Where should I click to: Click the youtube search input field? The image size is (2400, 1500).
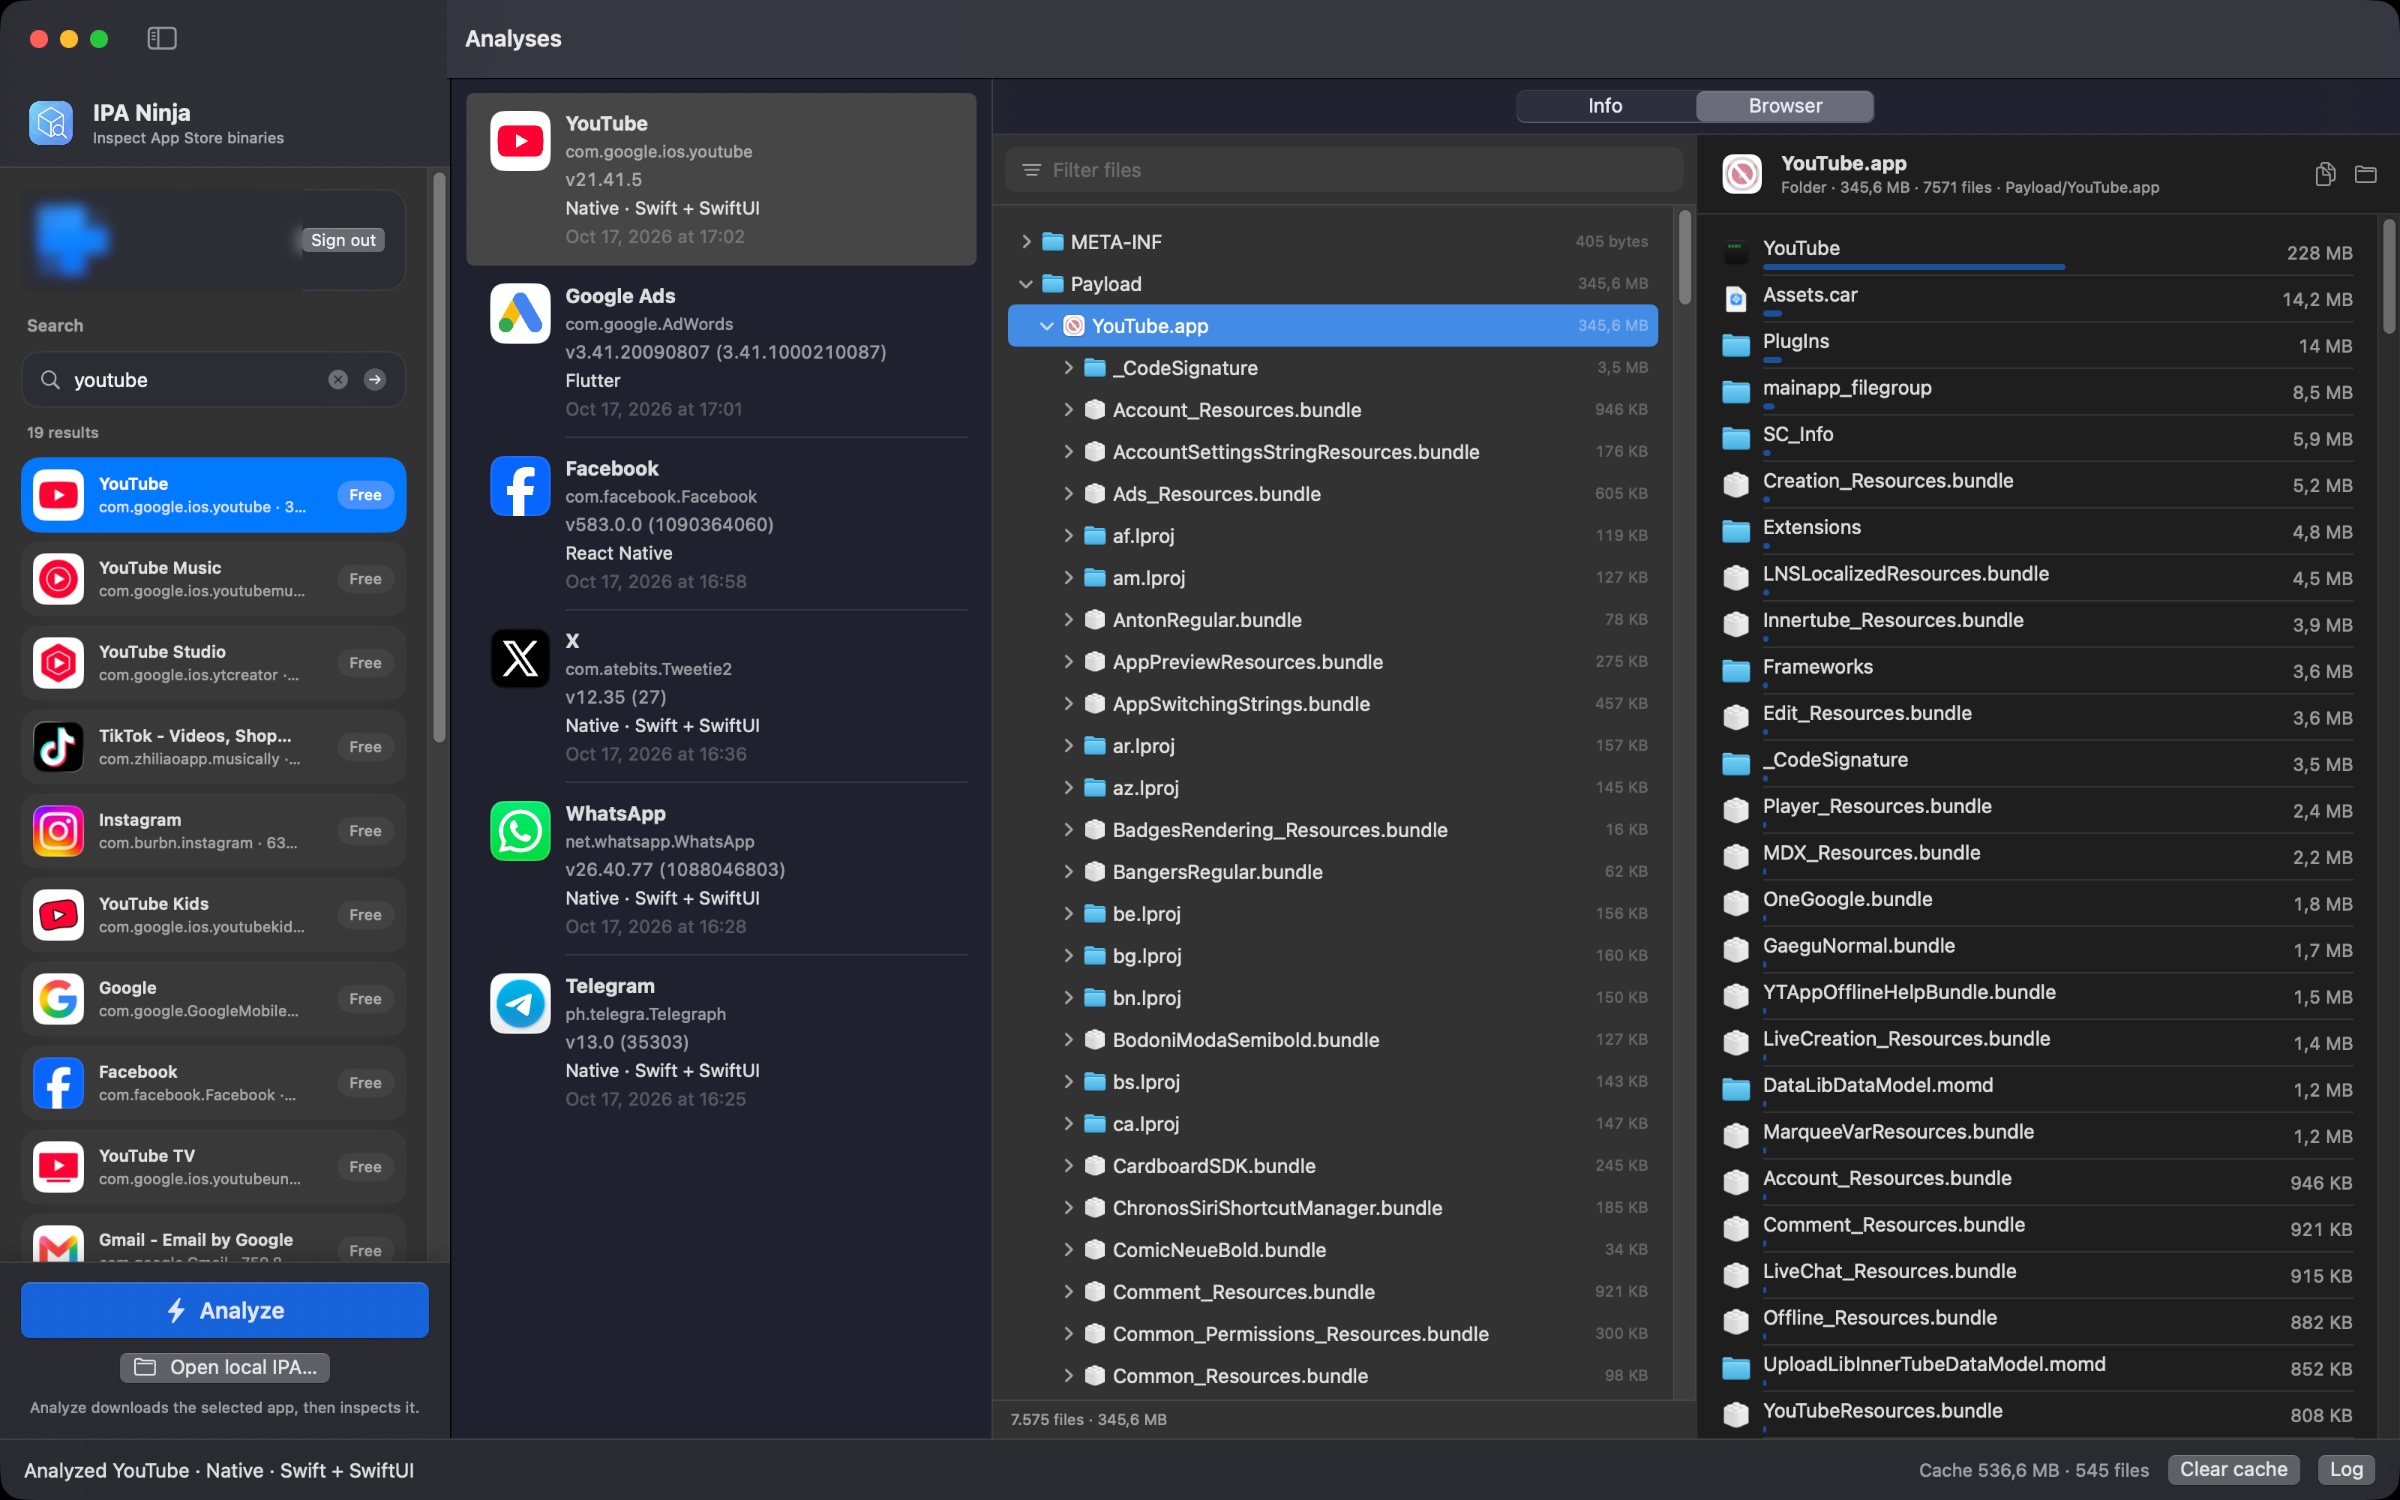coord(214,379)
